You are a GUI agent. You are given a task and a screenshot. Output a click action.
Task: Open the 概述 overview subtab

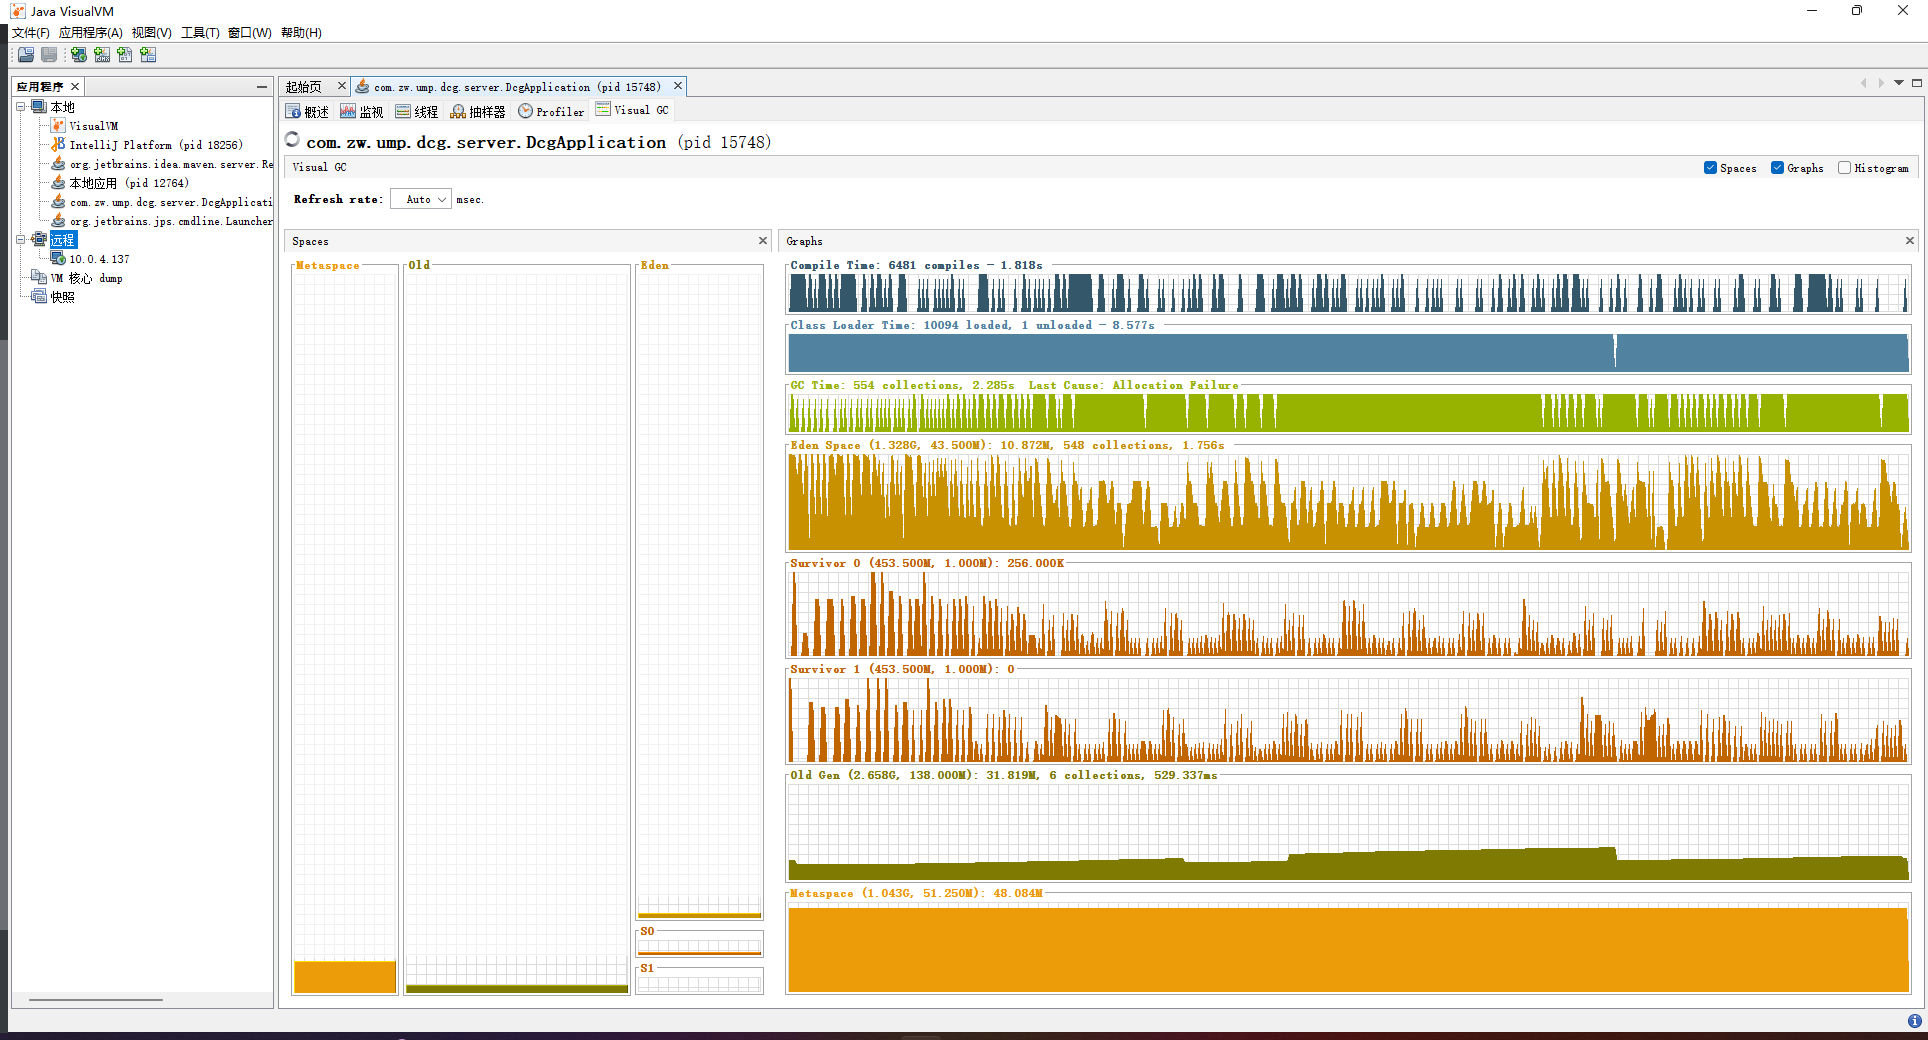click(307, 111)
